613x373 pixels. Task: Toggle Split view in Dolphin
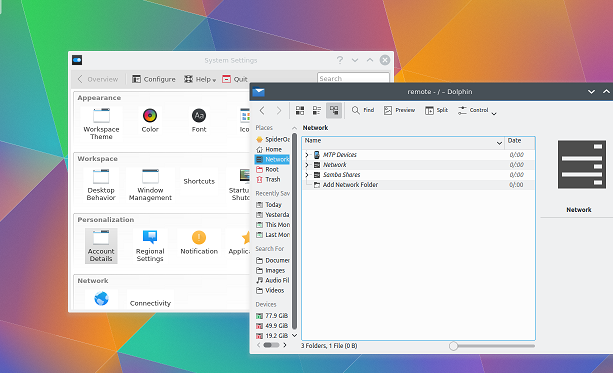pyautogui.click(x=436, y=110)
